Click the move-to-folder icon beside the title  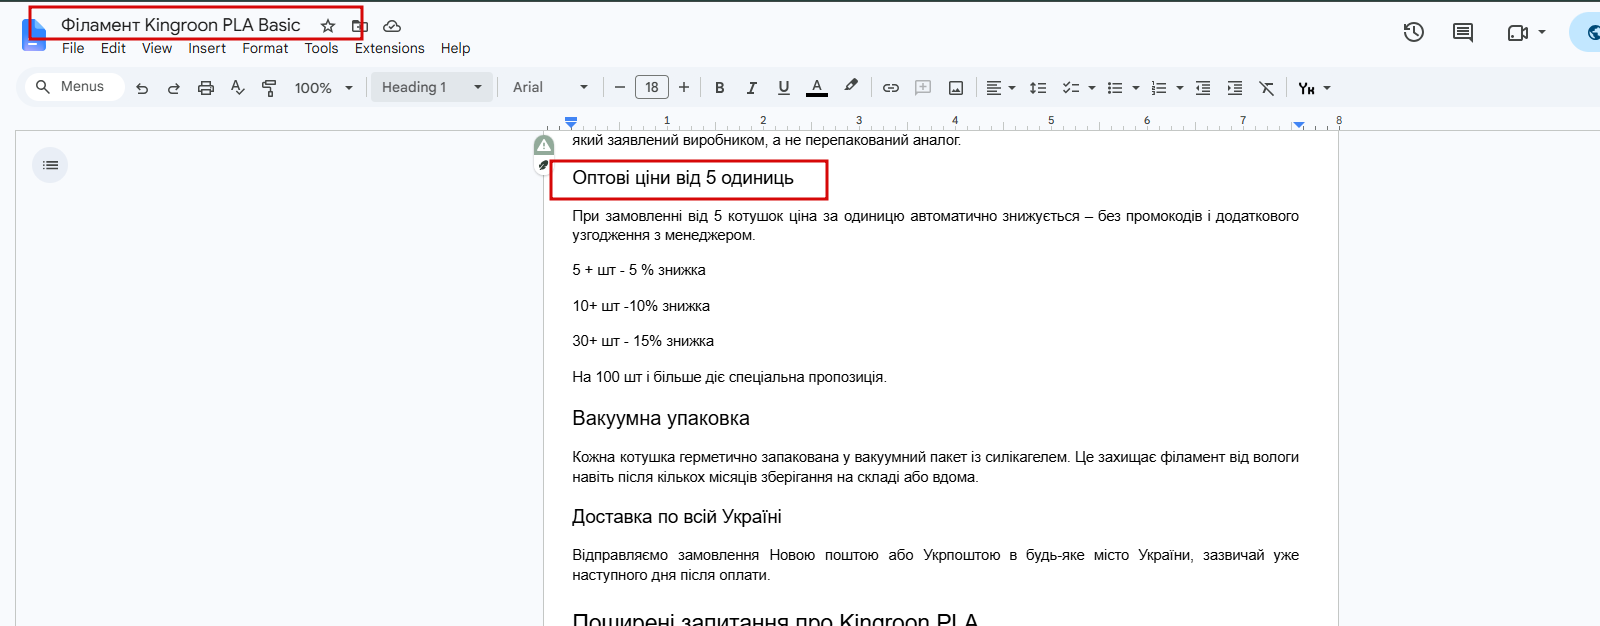[360, 26]
